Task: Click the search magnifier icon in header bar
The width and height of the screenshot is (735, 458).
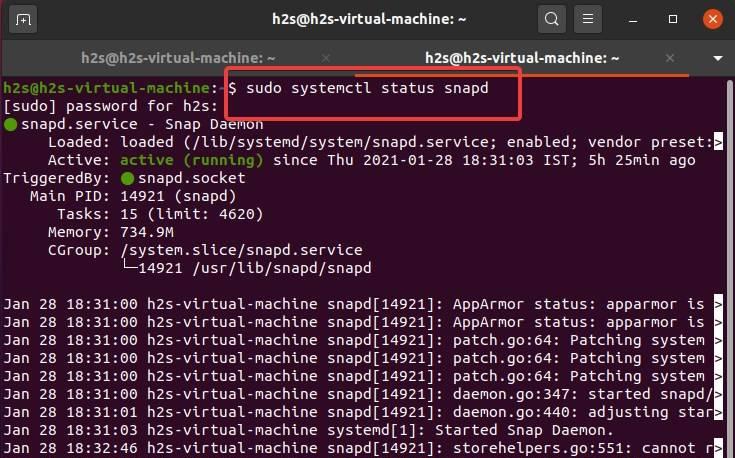Action: coord(552,19)
